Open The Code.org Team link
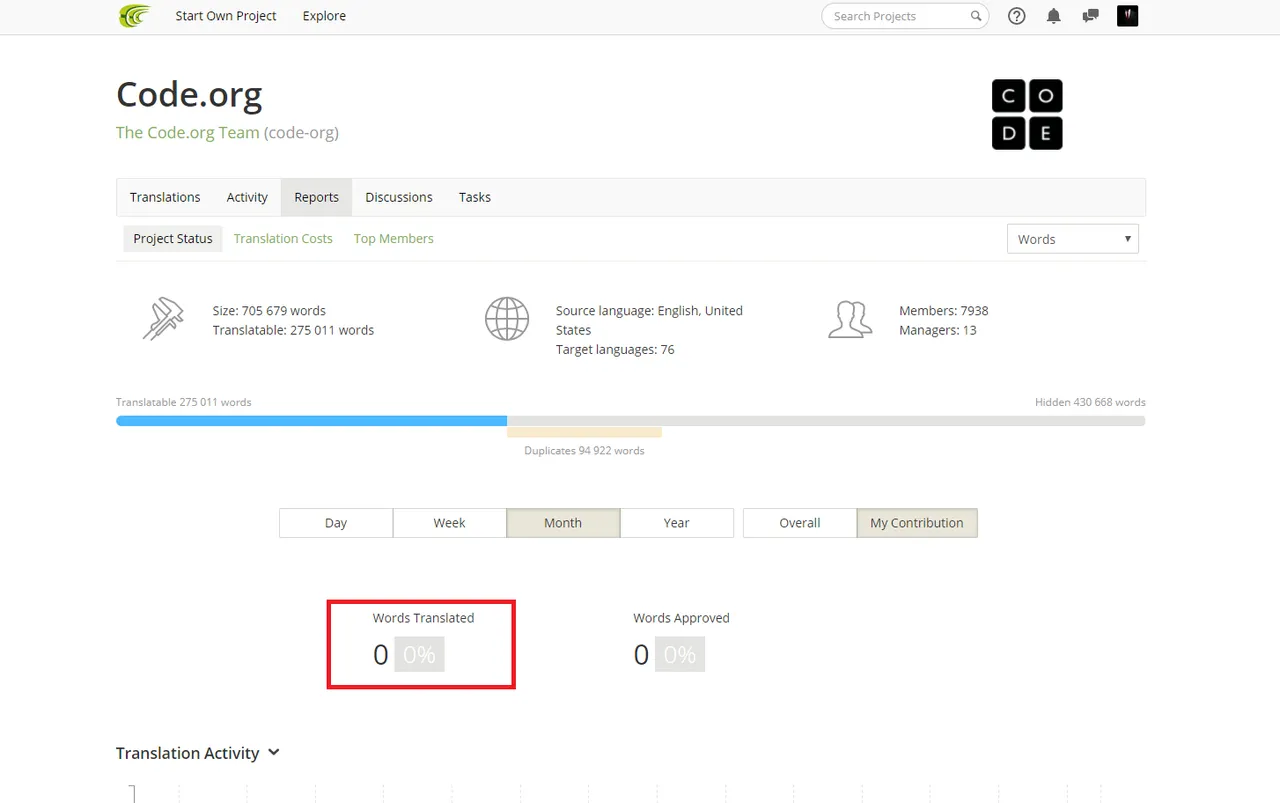Image resolution: width=1280 pixels, height=803 pixels. click(x=188, y=132)
